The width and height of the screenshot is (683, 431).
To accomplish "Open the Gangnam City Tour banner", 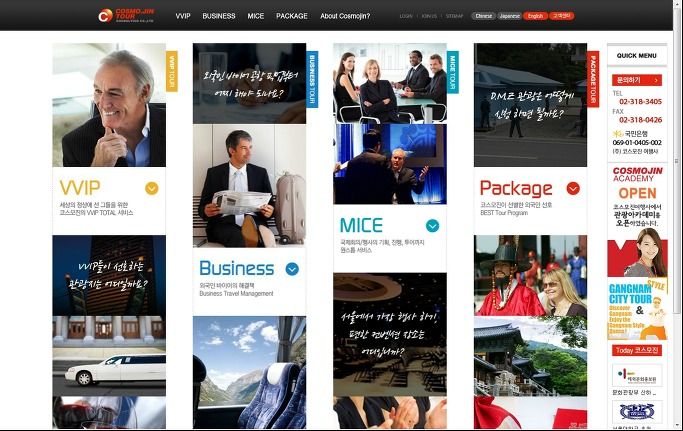I will coord(637,309).
